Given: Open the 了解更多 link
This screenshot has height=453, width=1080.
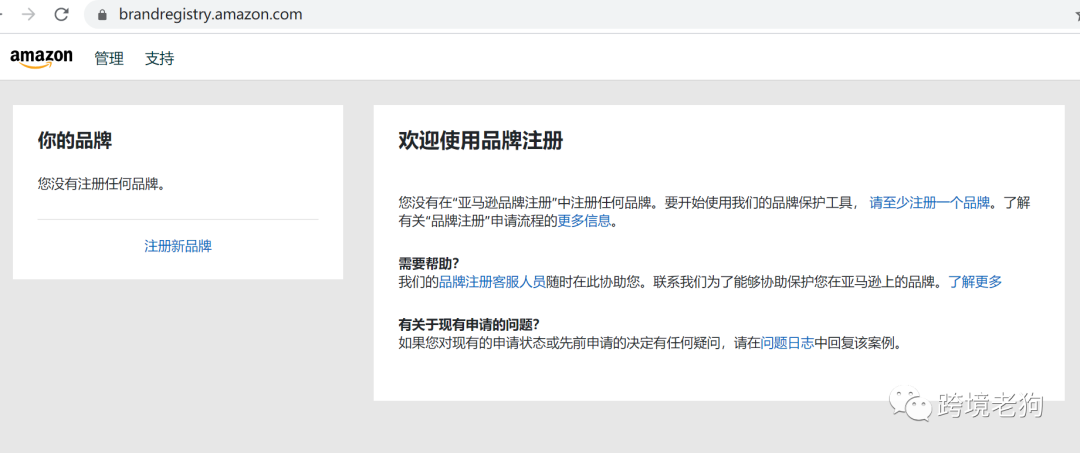Looking at the screenshot, I should [975, 282].
